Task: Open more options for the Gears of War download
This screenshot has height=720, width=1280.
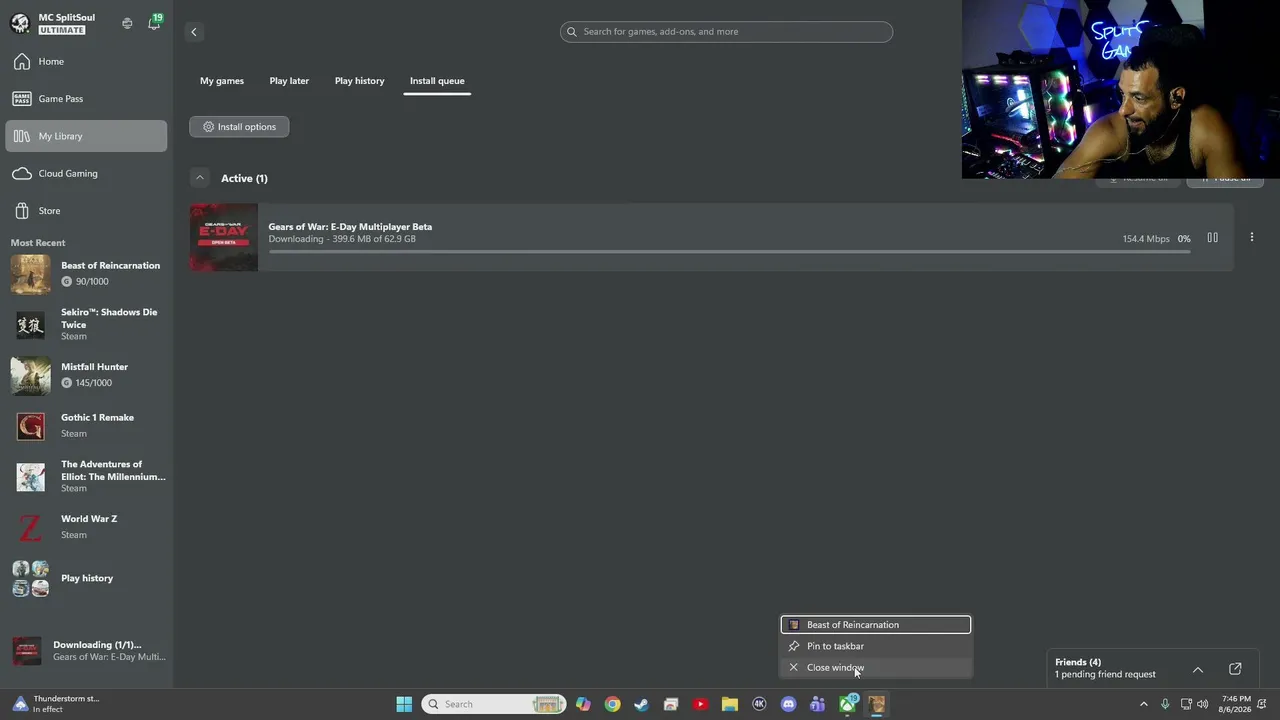Action: click(1251, 238)
